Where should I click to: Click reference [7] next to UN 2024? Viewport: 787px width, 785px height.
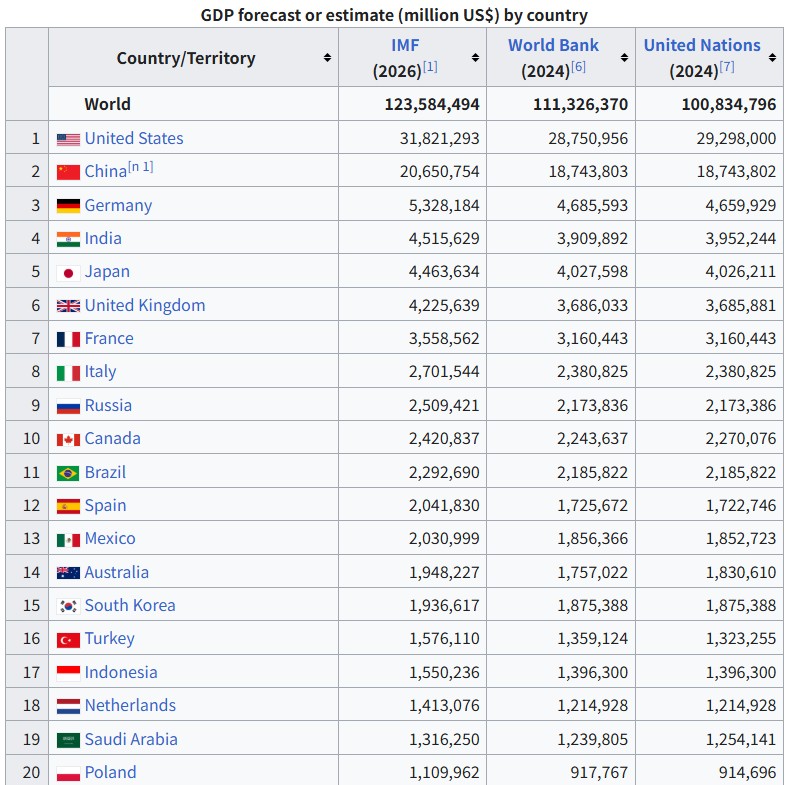click(x=727, y=67)
